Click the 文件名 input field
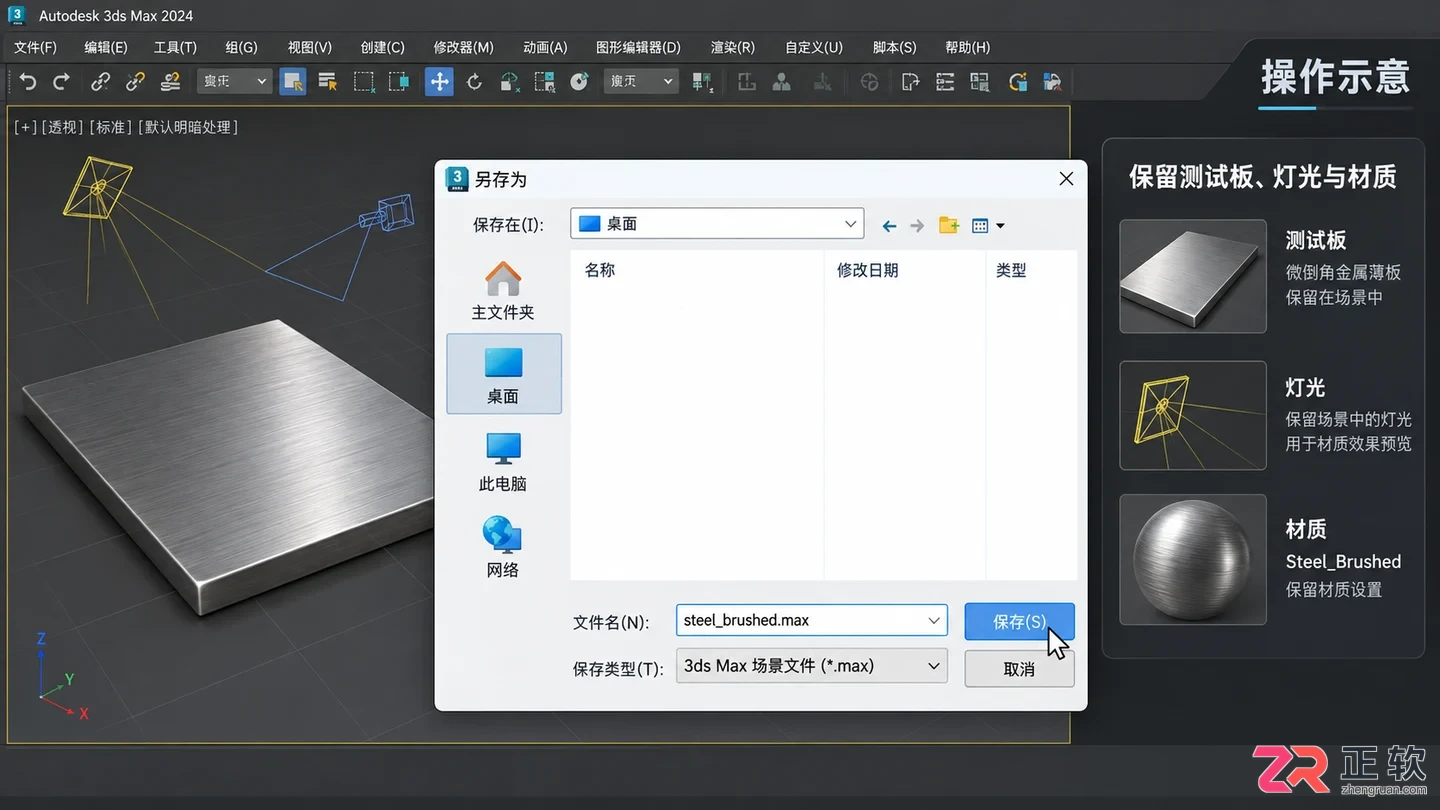Viewport: 1440px width, 810px height. pyautogui.click(x=811, y=620)
